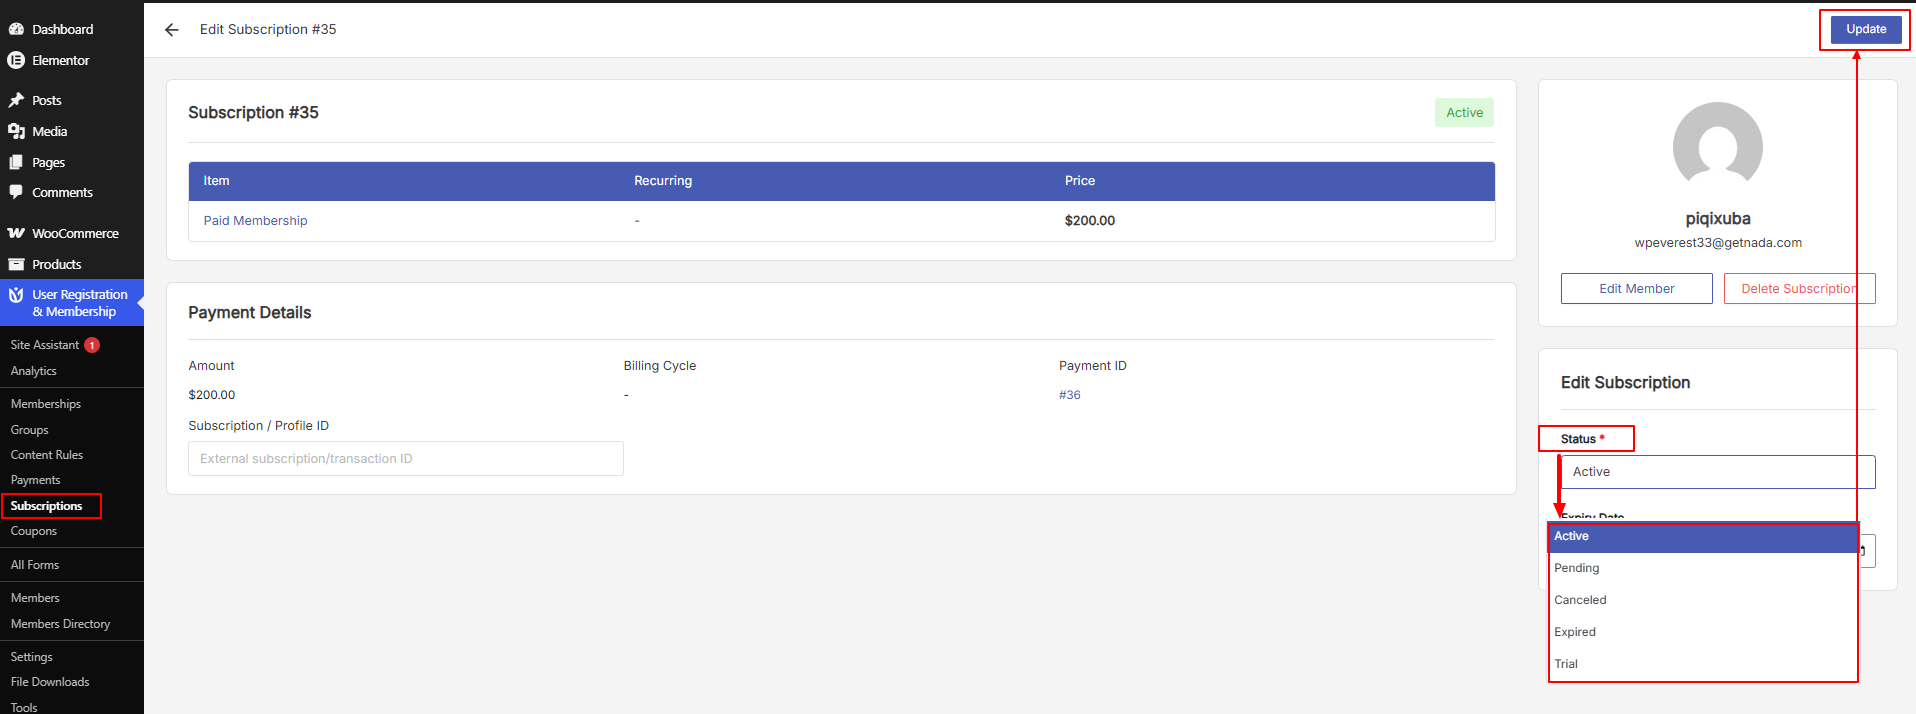Click the Pages icon
1916x714 pixels.
coord(16,162)
